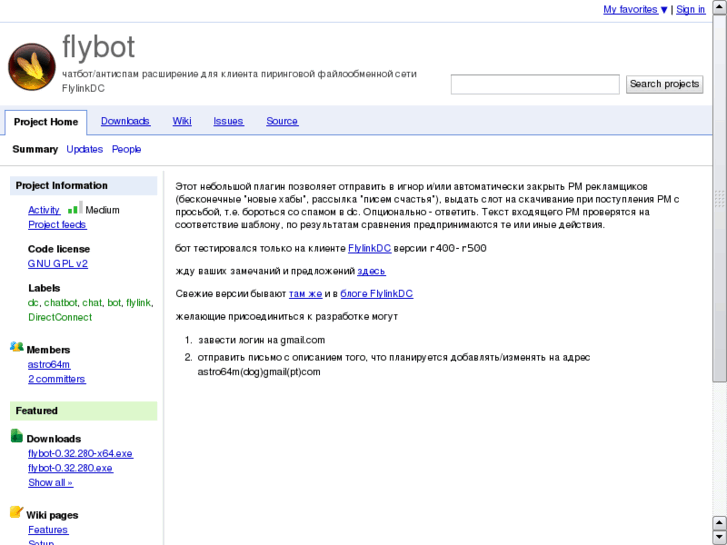Focus the project search input field

pos(535,84)
